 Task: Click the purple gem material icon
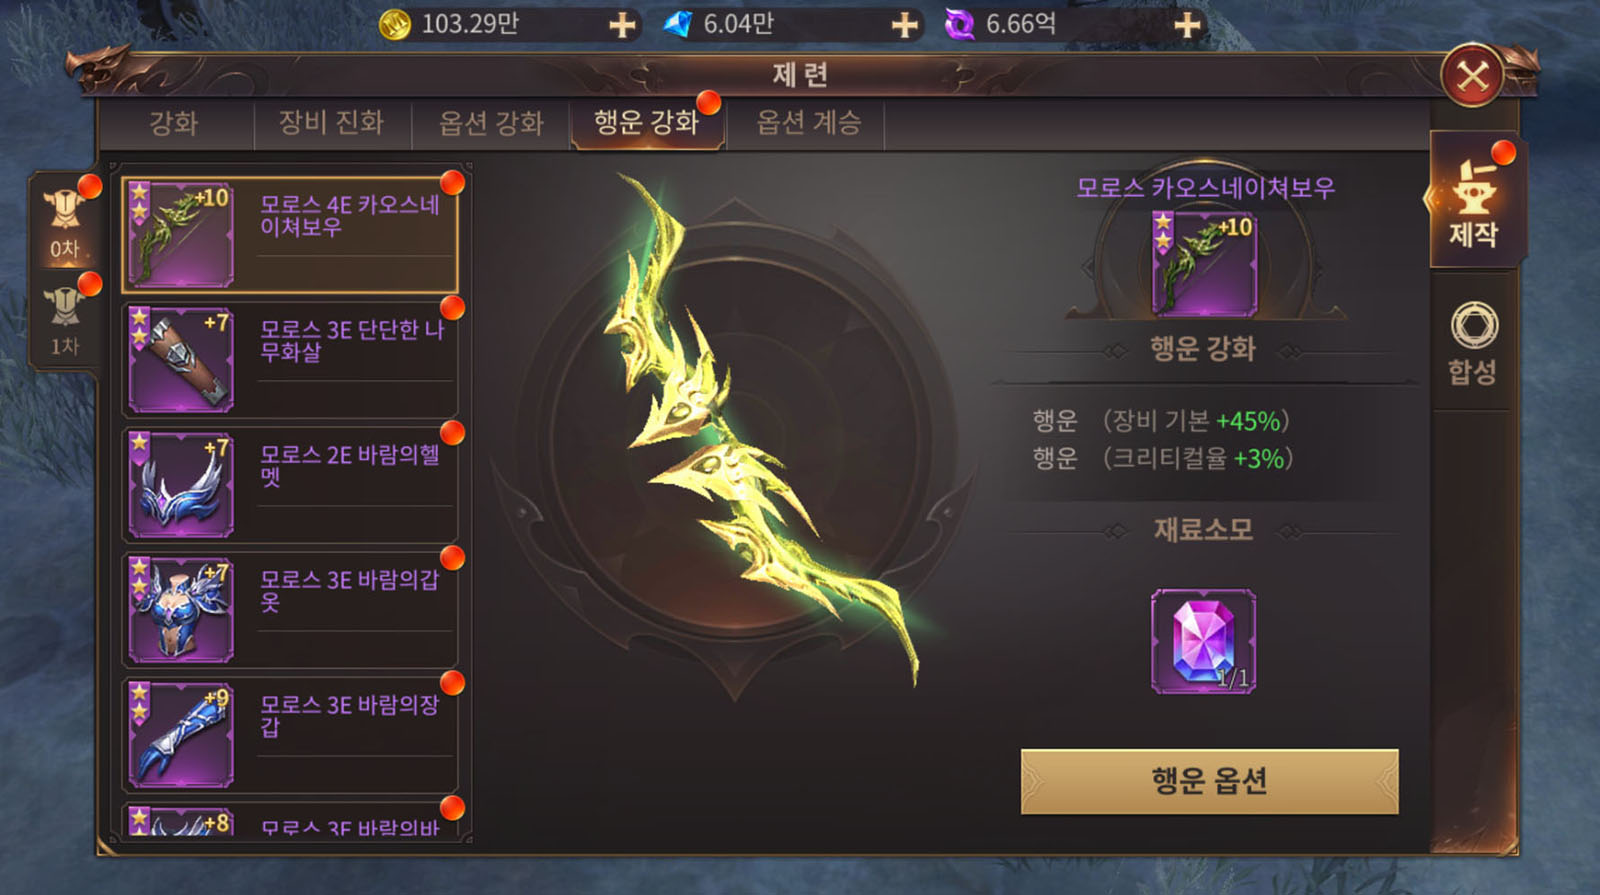click(1203, 641)
